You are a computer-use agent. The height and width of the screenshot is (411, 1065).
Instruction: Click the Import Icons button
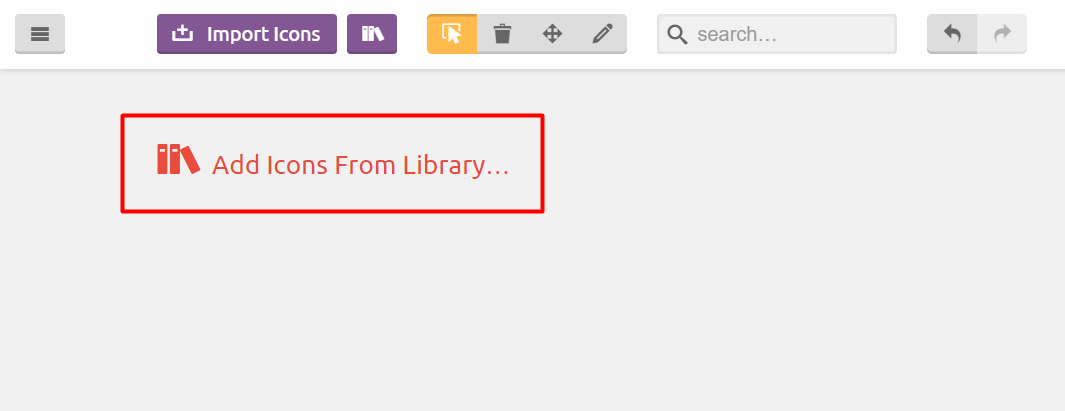tap(247, 34)
